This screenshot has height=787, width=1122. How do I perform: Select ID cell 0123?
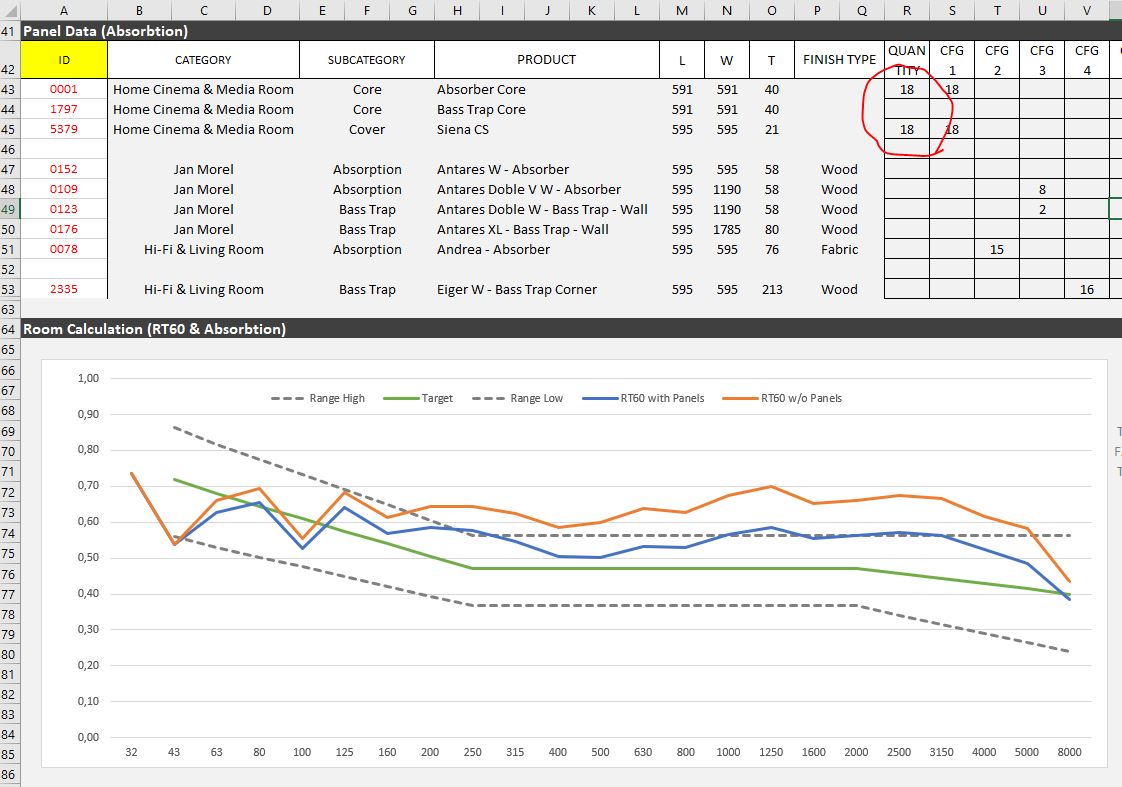[64, 209]
